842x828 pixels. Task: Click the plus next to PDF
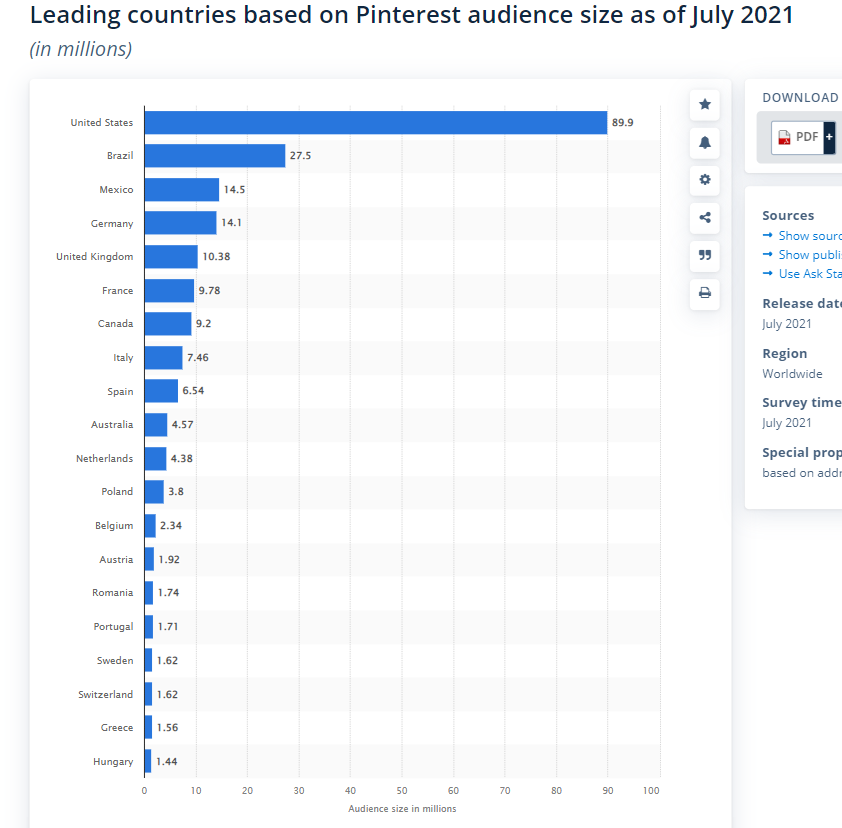[x=829, y=137]
